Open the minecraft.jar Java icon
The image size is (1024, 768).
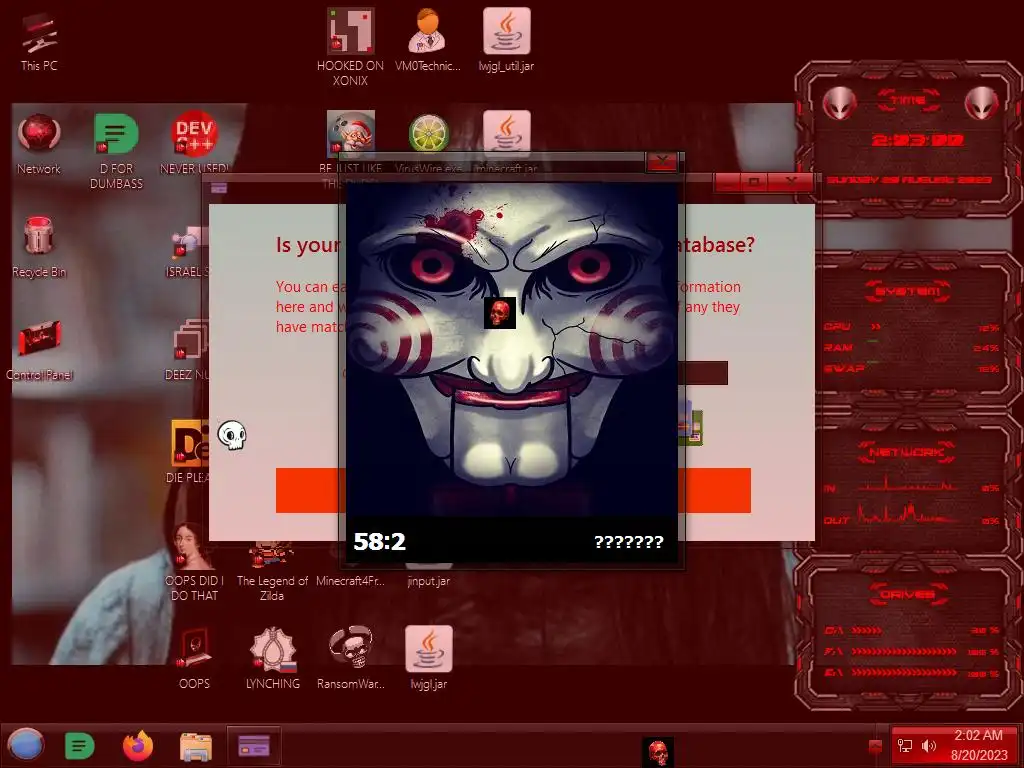click(506, 133)
